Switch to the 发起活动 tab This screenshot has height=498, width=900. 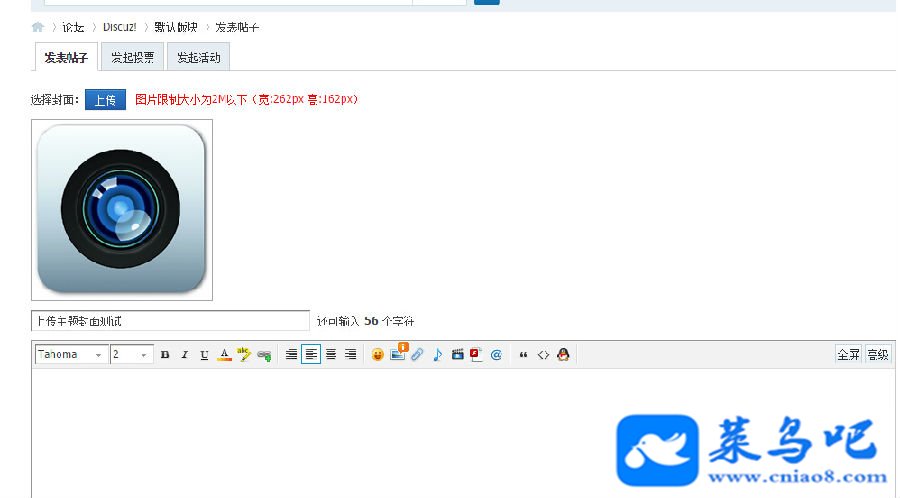[x=199, y=57]
